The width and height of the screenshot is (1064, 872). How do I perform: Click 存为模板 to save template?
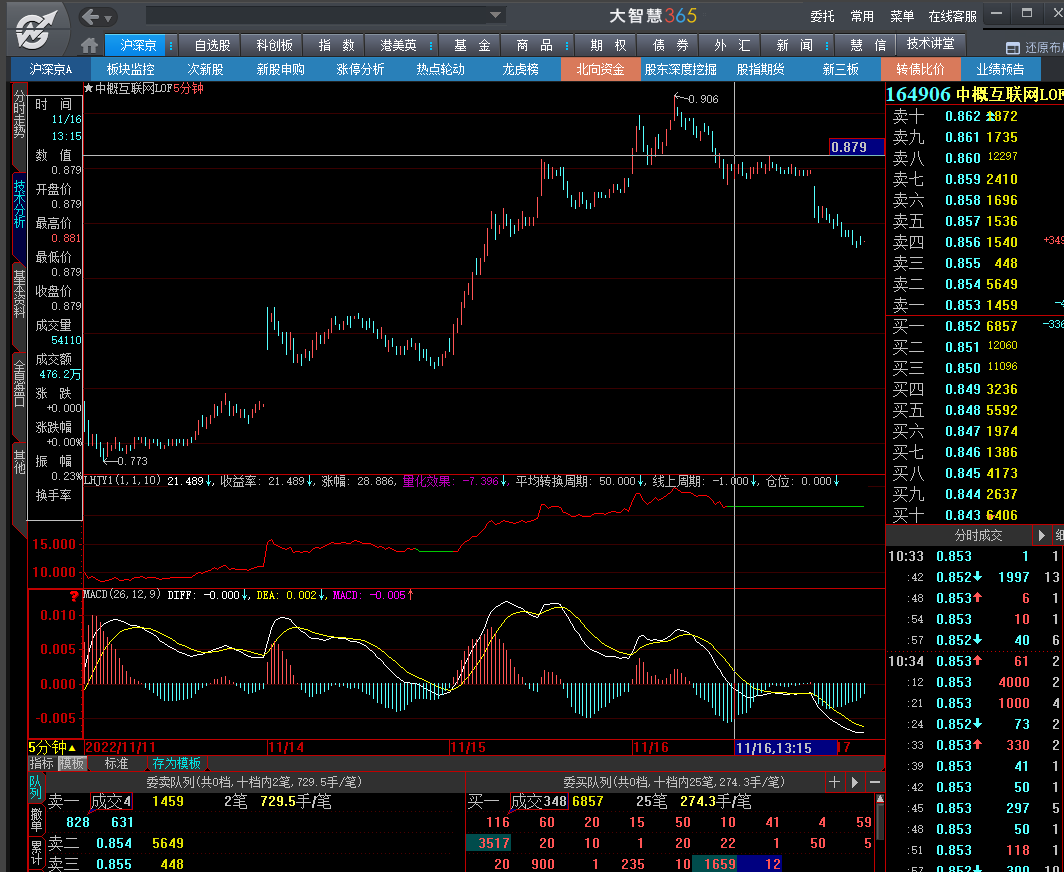pyautogui.click(x=177, y=763)
